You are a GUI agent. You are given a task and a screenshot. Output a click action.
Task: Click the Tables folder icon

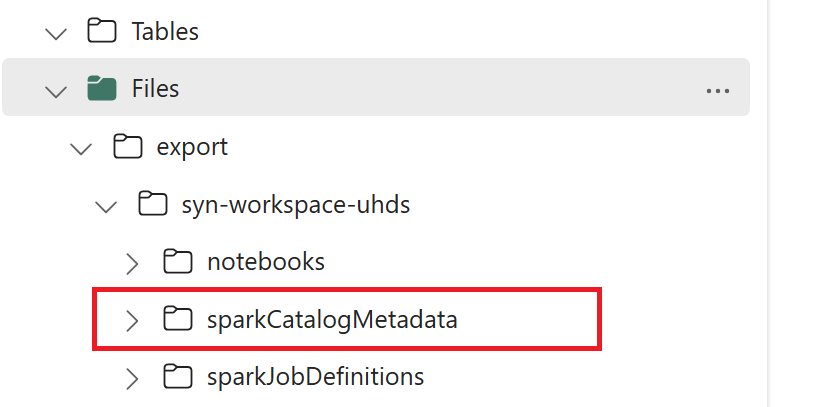coord(101,31)
